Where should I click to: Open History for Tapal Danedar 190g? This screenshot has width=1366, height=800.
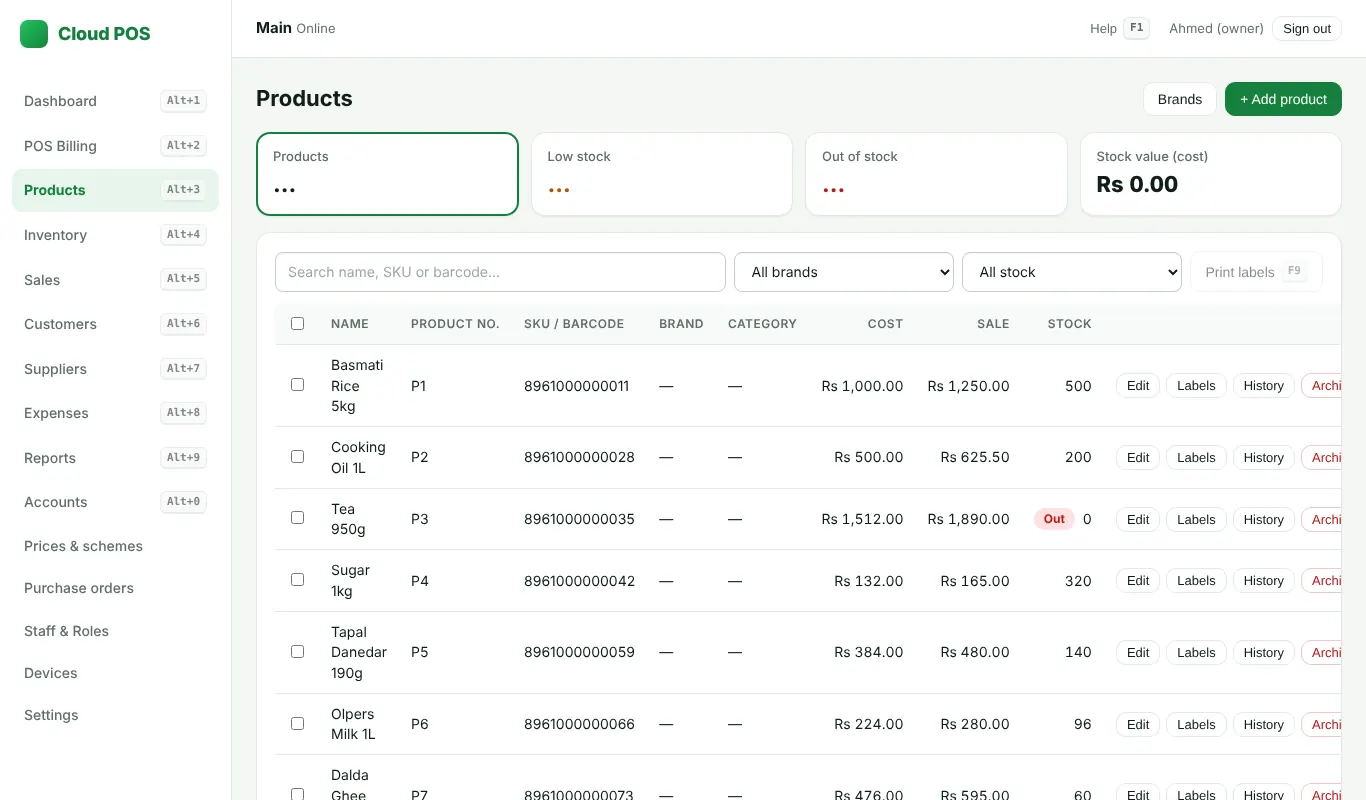coord(1264,653)
